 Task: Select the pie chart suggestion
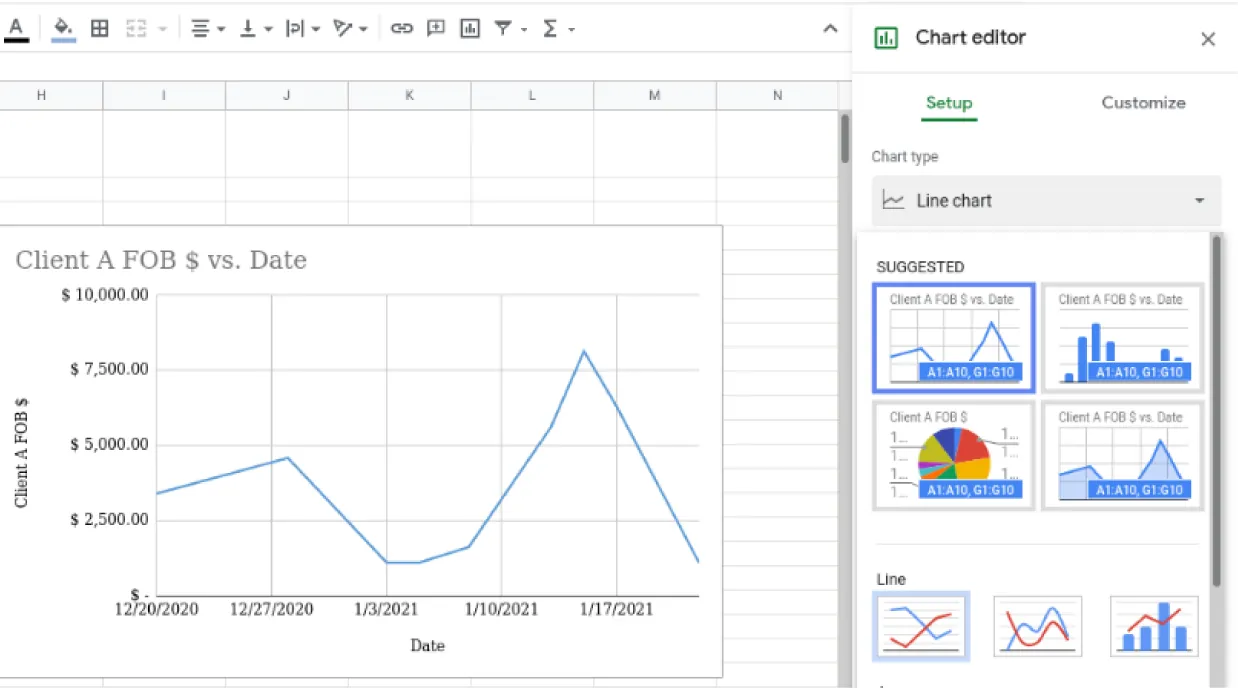[953, 455]
